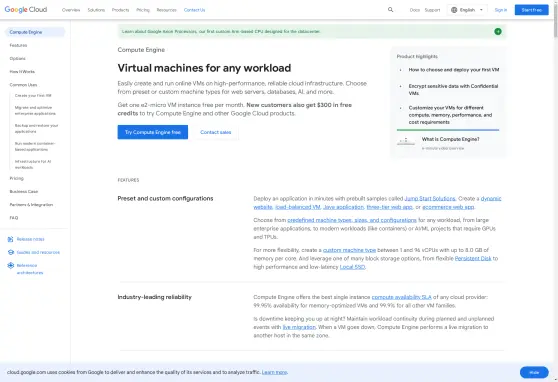Click the Docs link
Screen dimensions: 558x382
[x=415, y=10]
